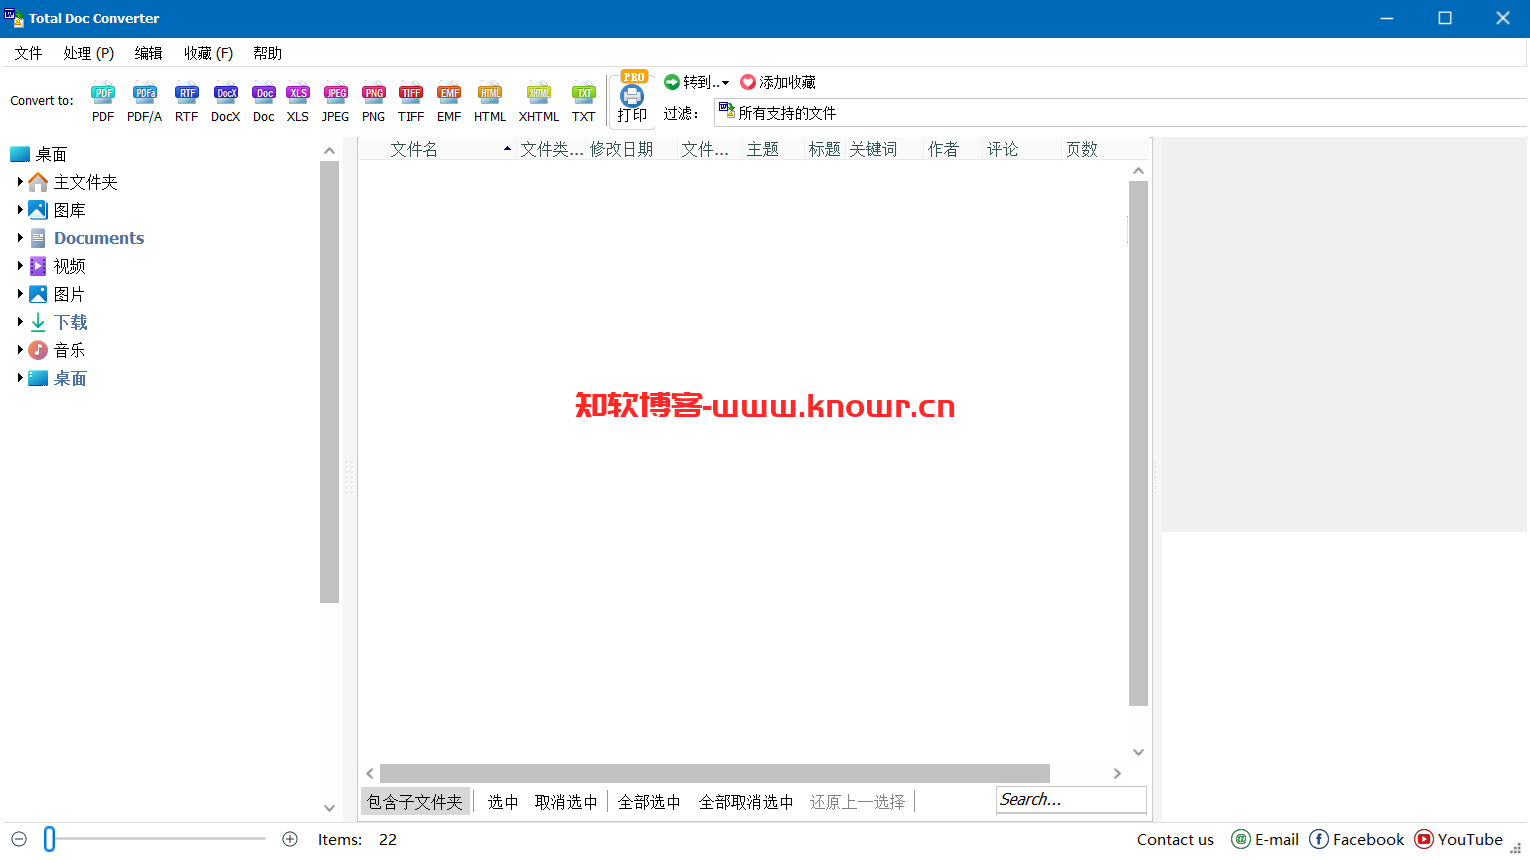Sort by 修改日期 column header

pyautogui.click(x=621, y=149)
